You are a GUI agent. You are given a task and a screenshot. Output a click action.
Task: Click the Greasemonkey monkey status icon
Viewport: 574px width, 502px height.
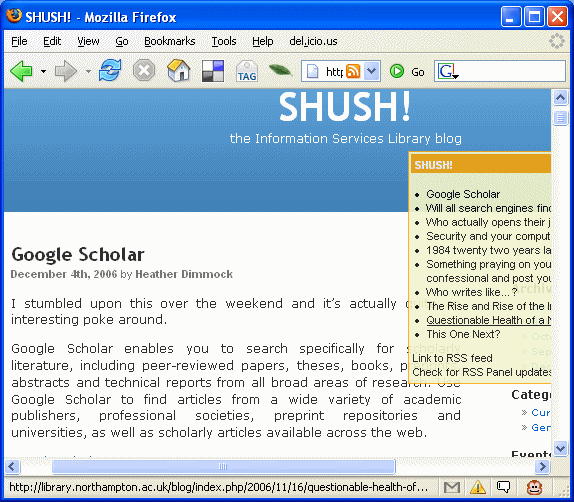click(534, 487)
